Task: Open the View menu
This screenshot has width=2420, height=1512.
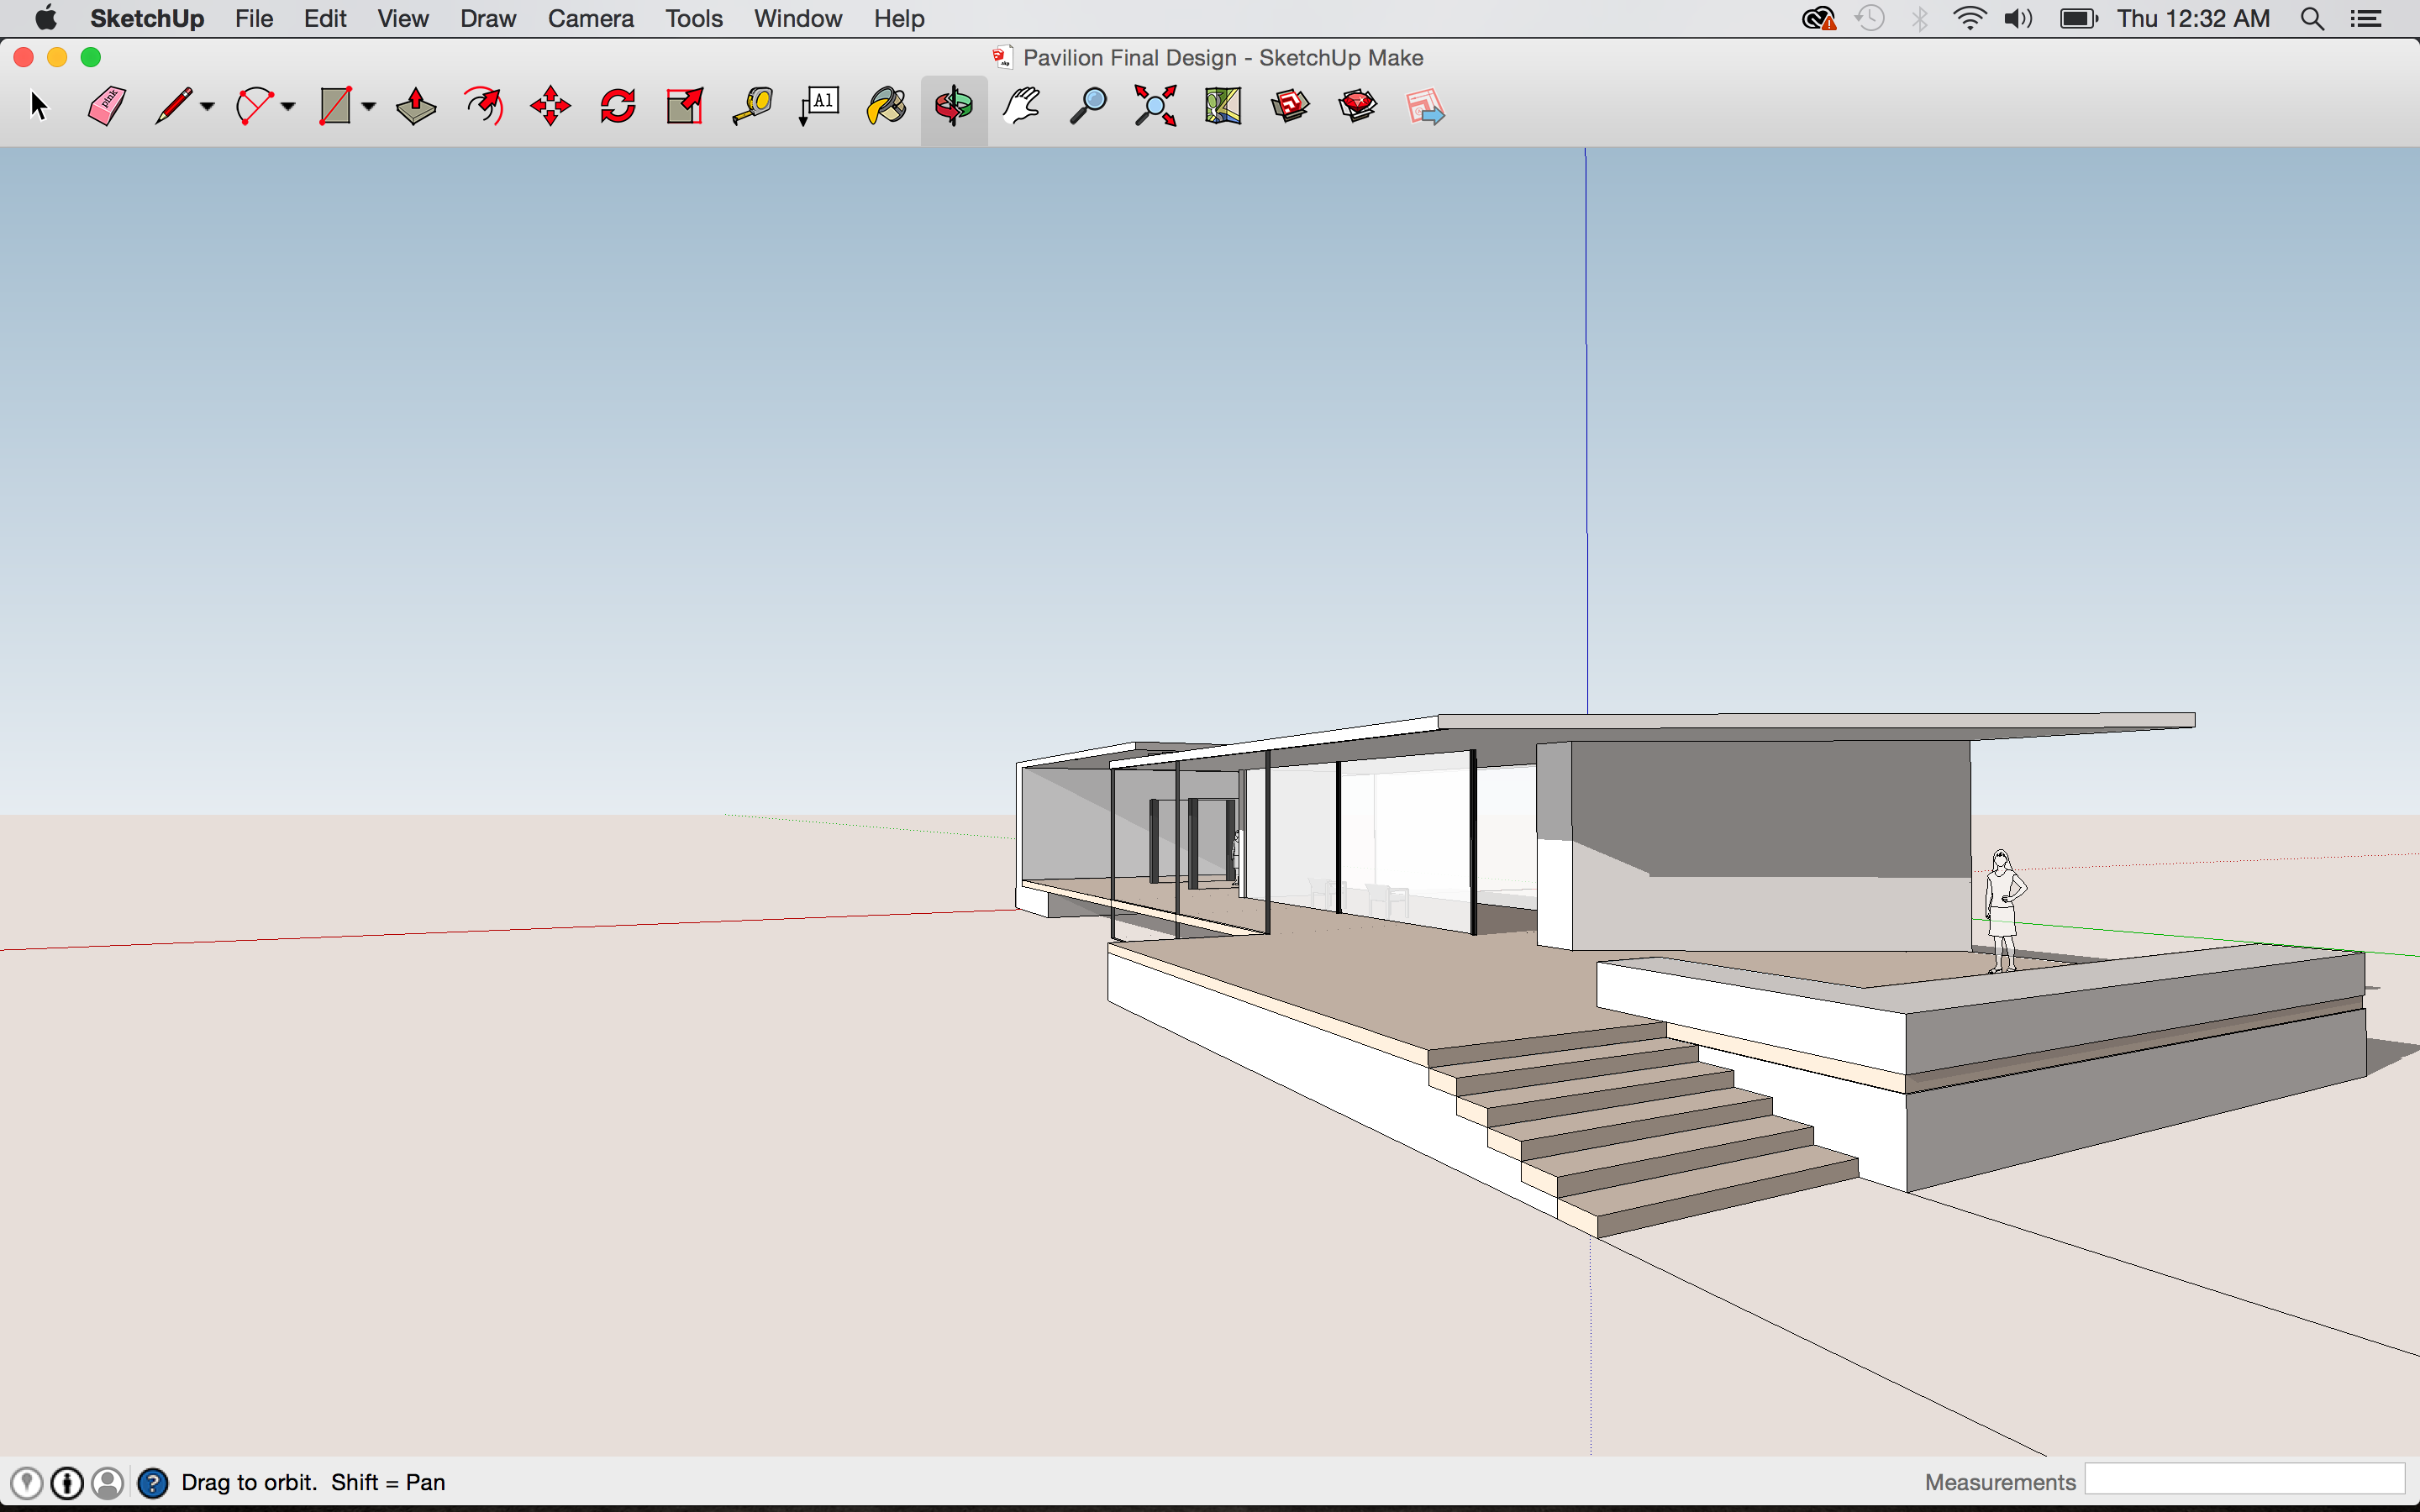Action: [403, 18]
